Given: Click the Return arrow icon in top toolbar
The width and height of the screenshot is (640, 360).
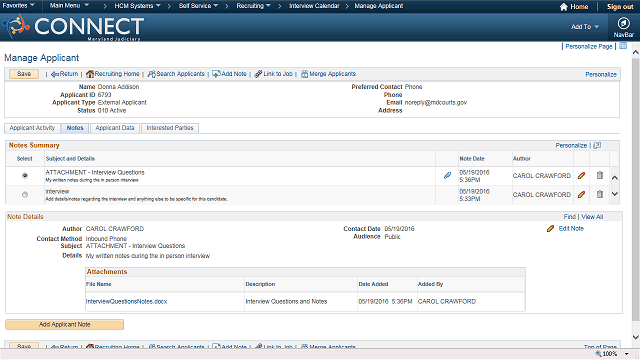Looking at the screenshot, I should pos(55,74).
